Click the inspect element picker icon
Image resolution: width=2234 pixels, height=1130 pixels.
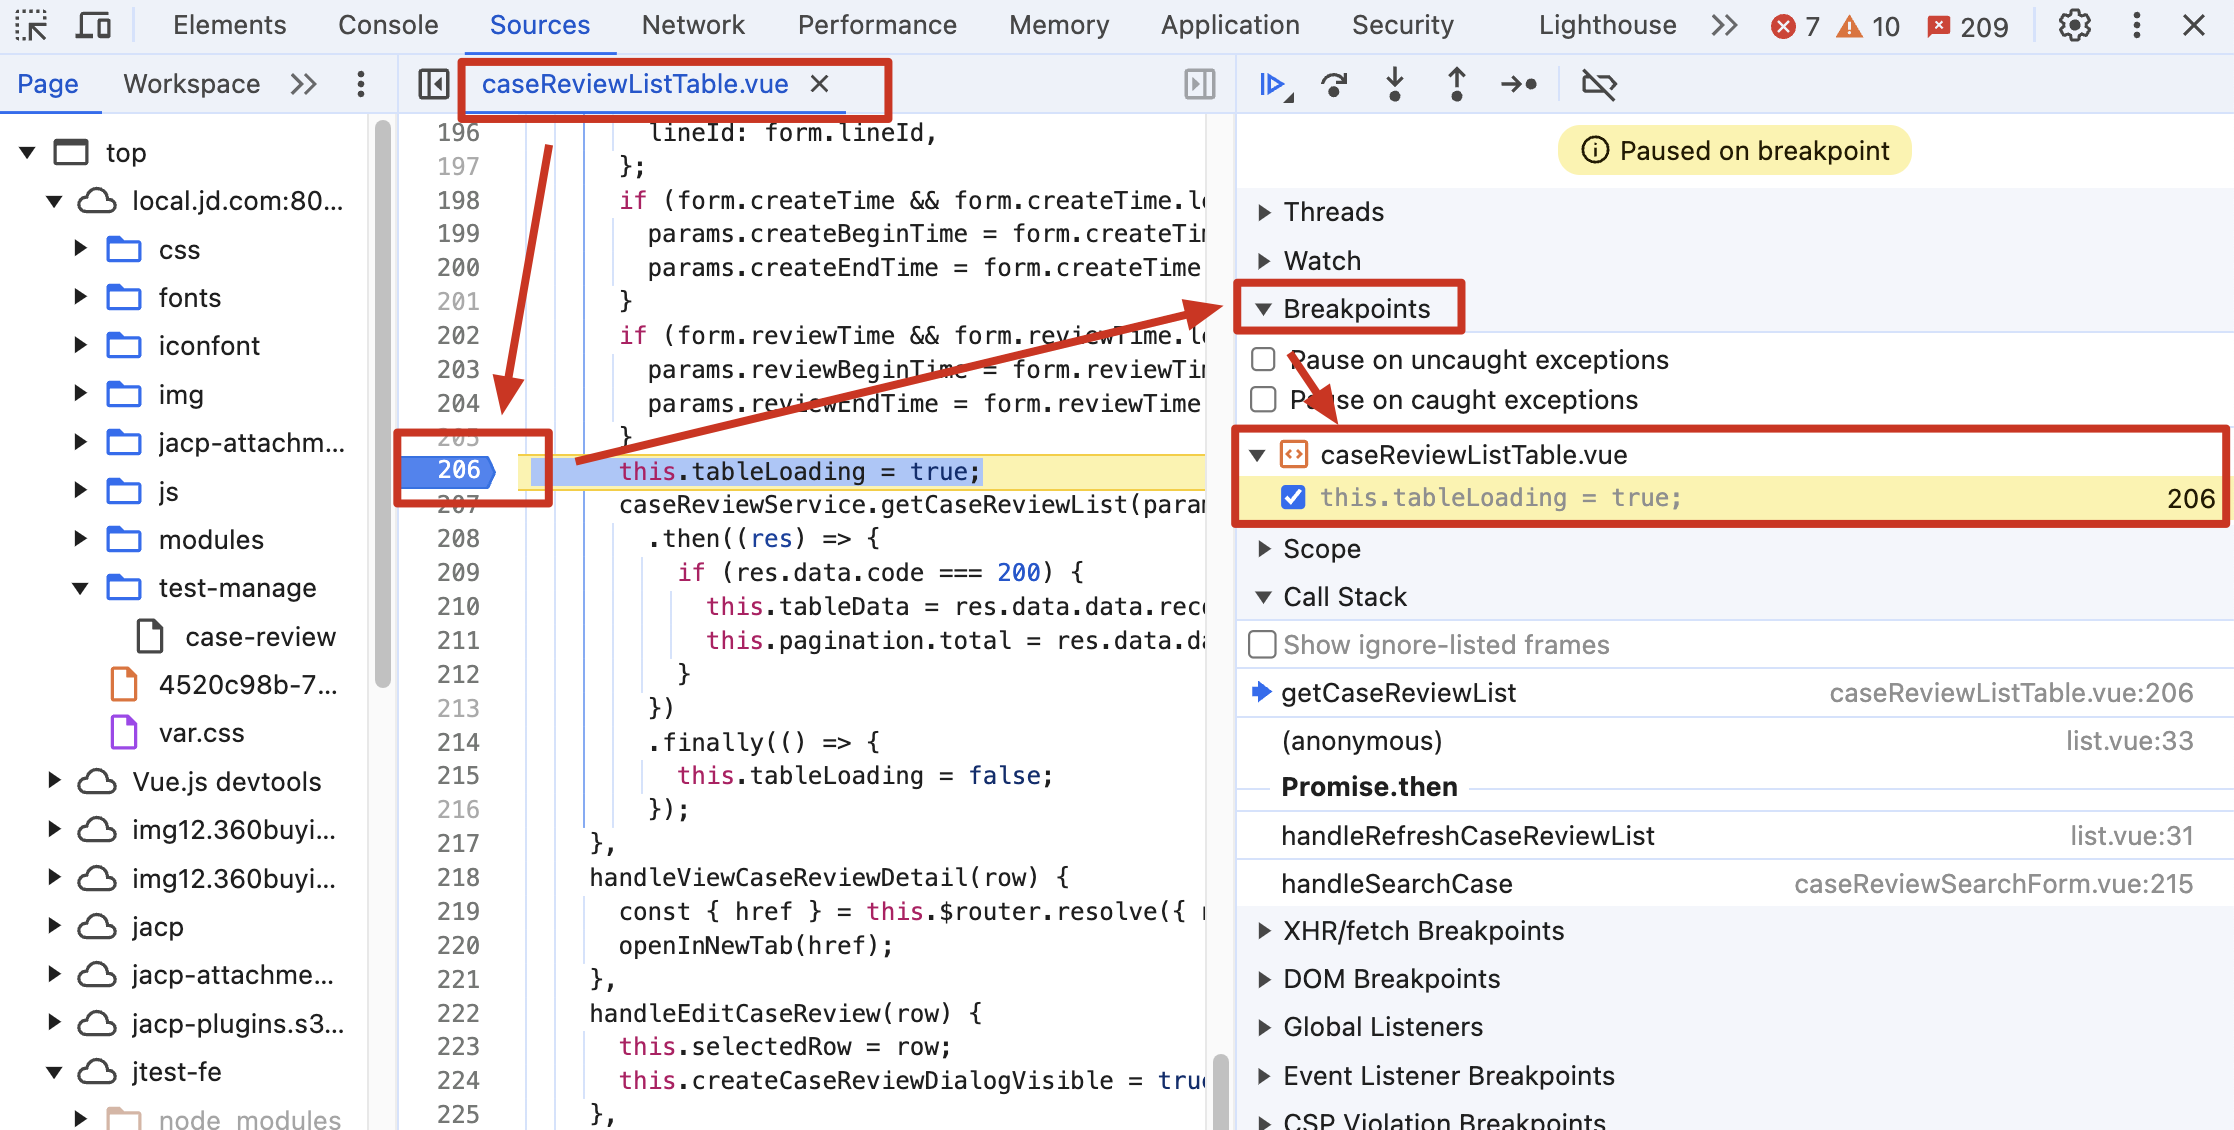[x=31, y=26]
